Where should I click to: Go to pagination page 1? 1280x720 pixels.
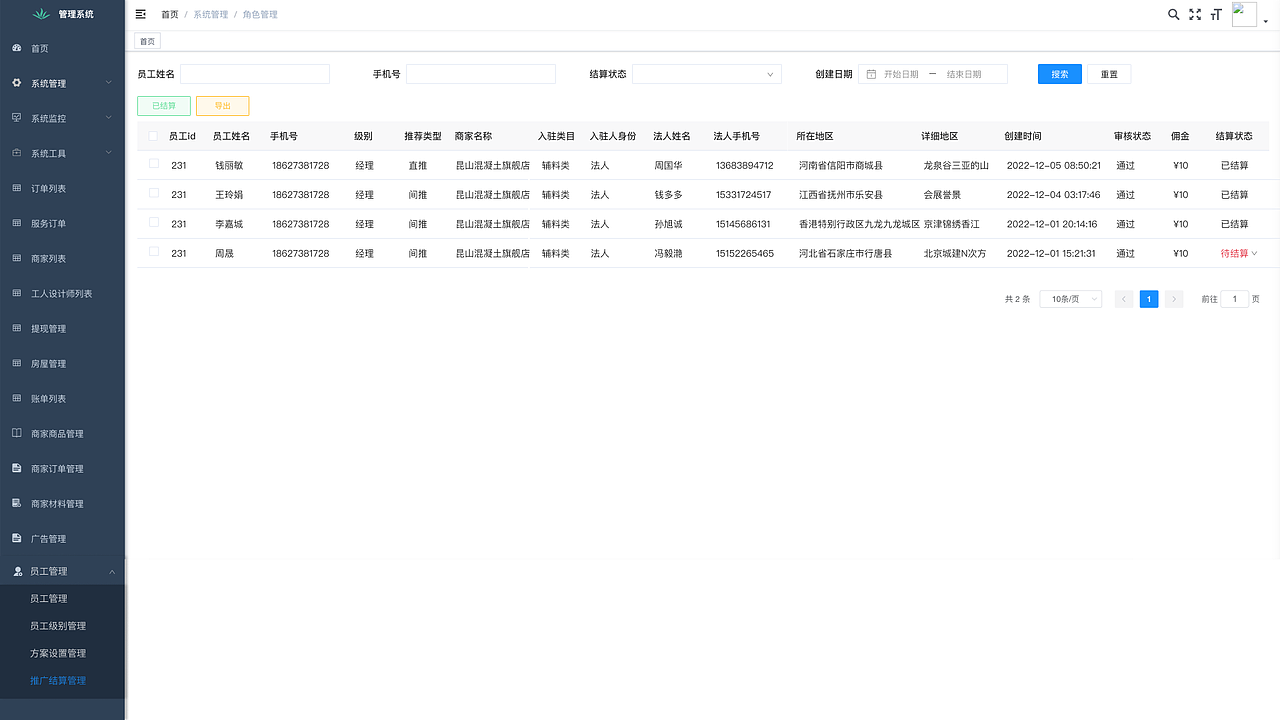pos(1149,299)
